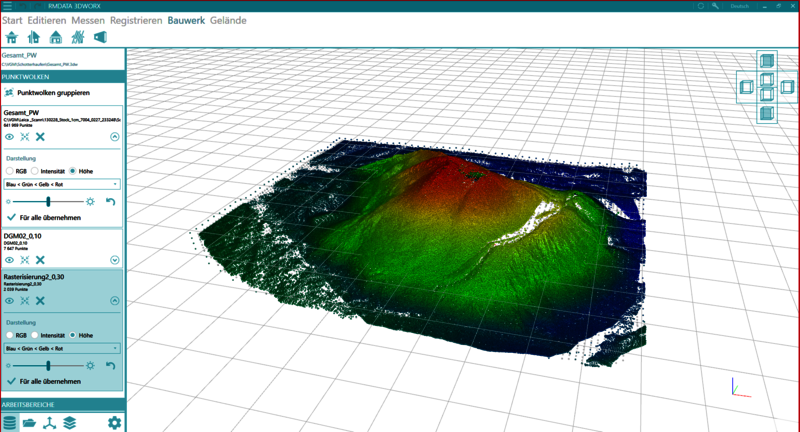The width and height of the screenshot is (800, 432).
Task: Open the hamburger menu in the title bar
Action: click(7, 6)
